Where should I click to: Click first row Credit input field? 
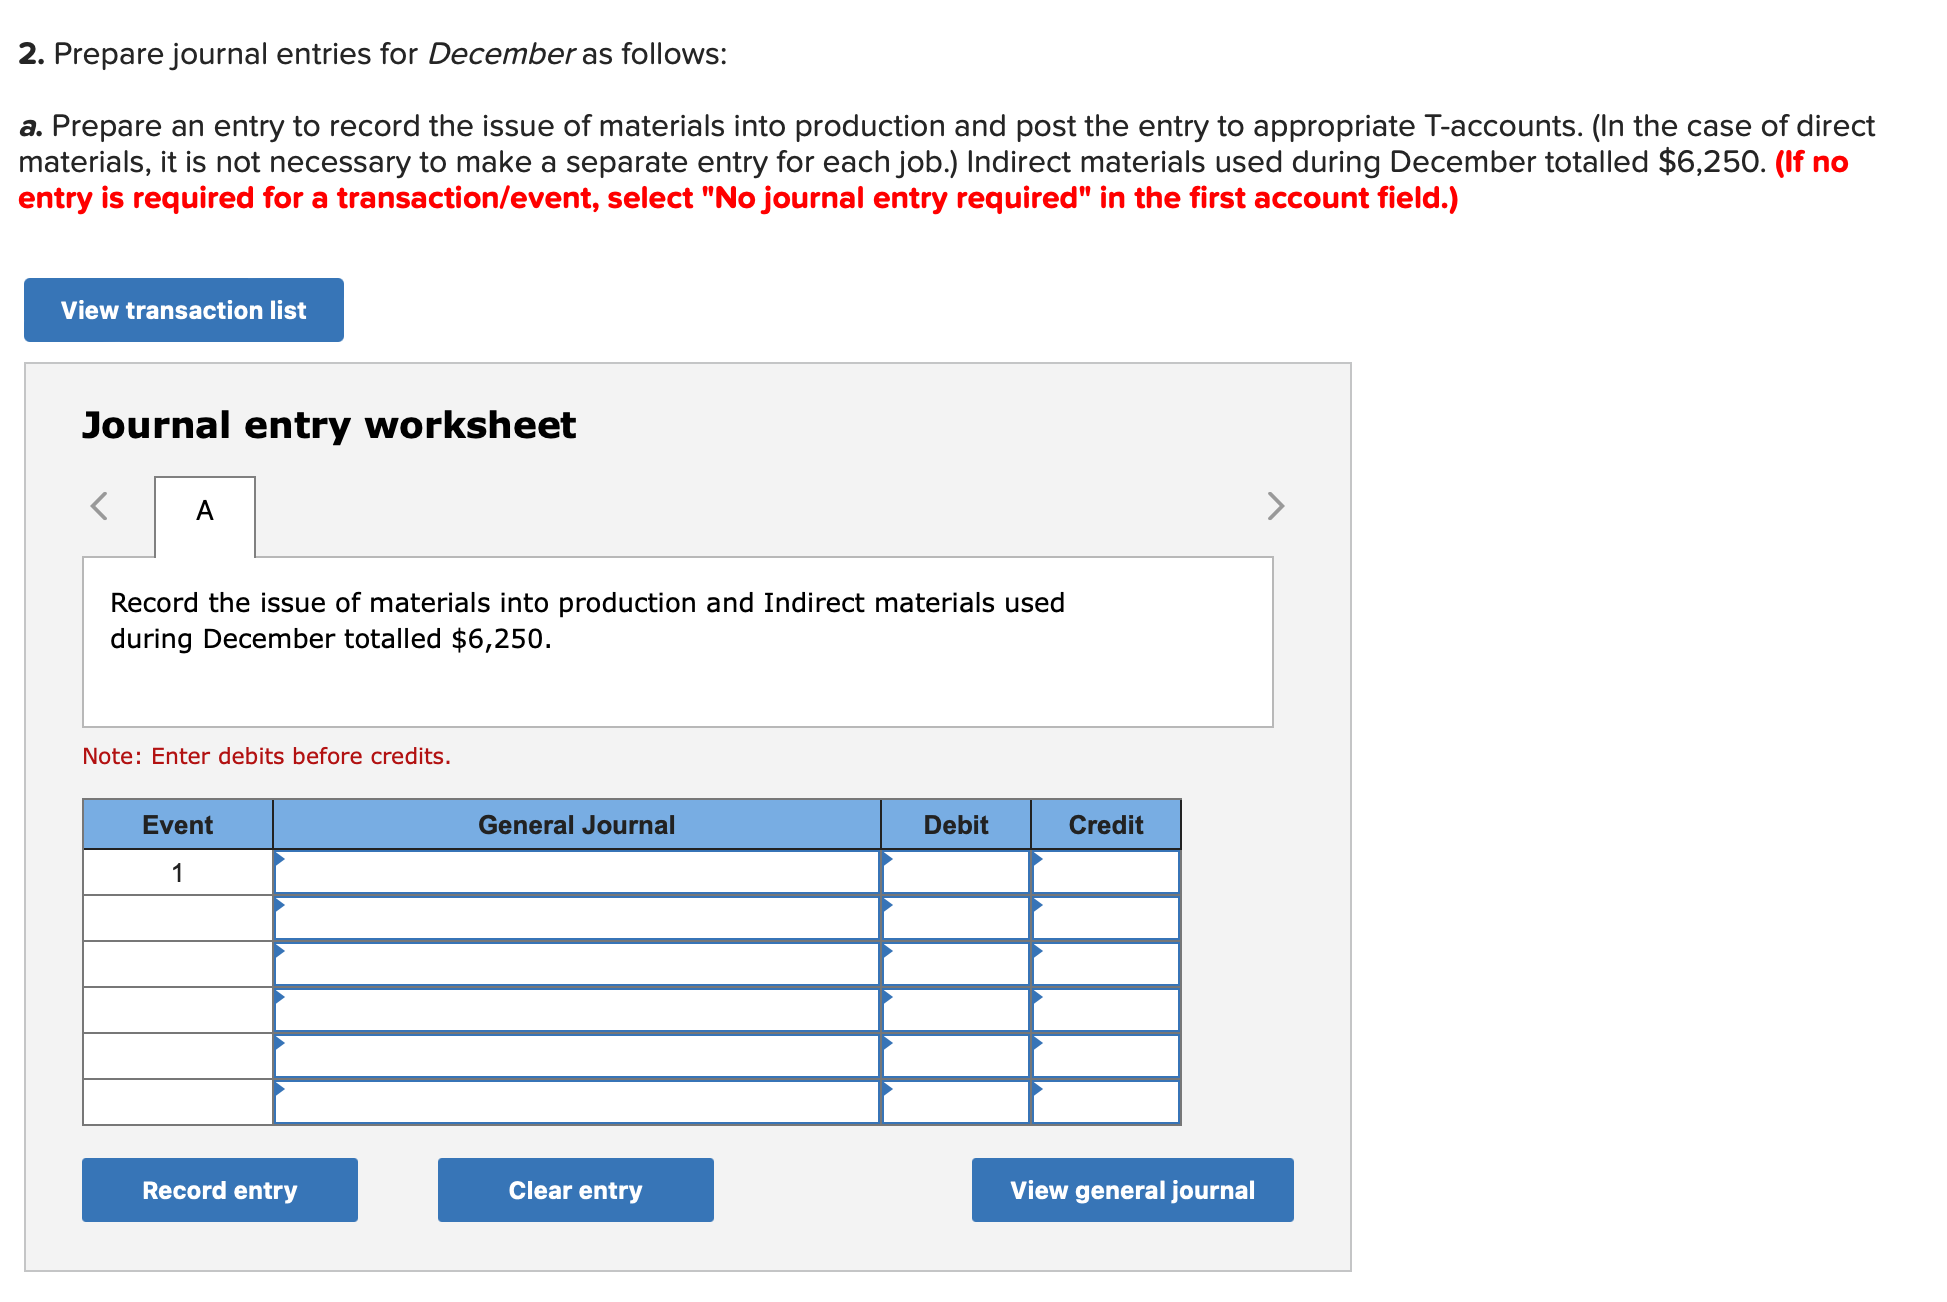(x=1106, y=872)
